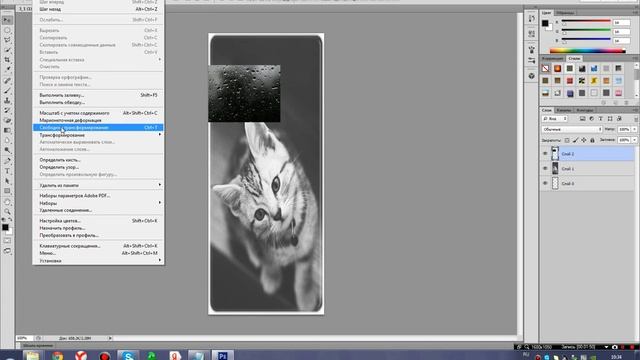Open status bar document info arrow

click(110, 338)
